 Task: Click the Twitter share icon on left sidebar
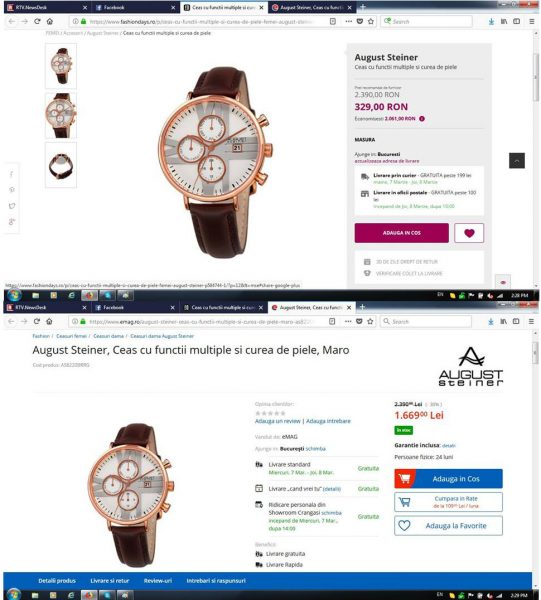pyautogui.click(x=12, y=206)
